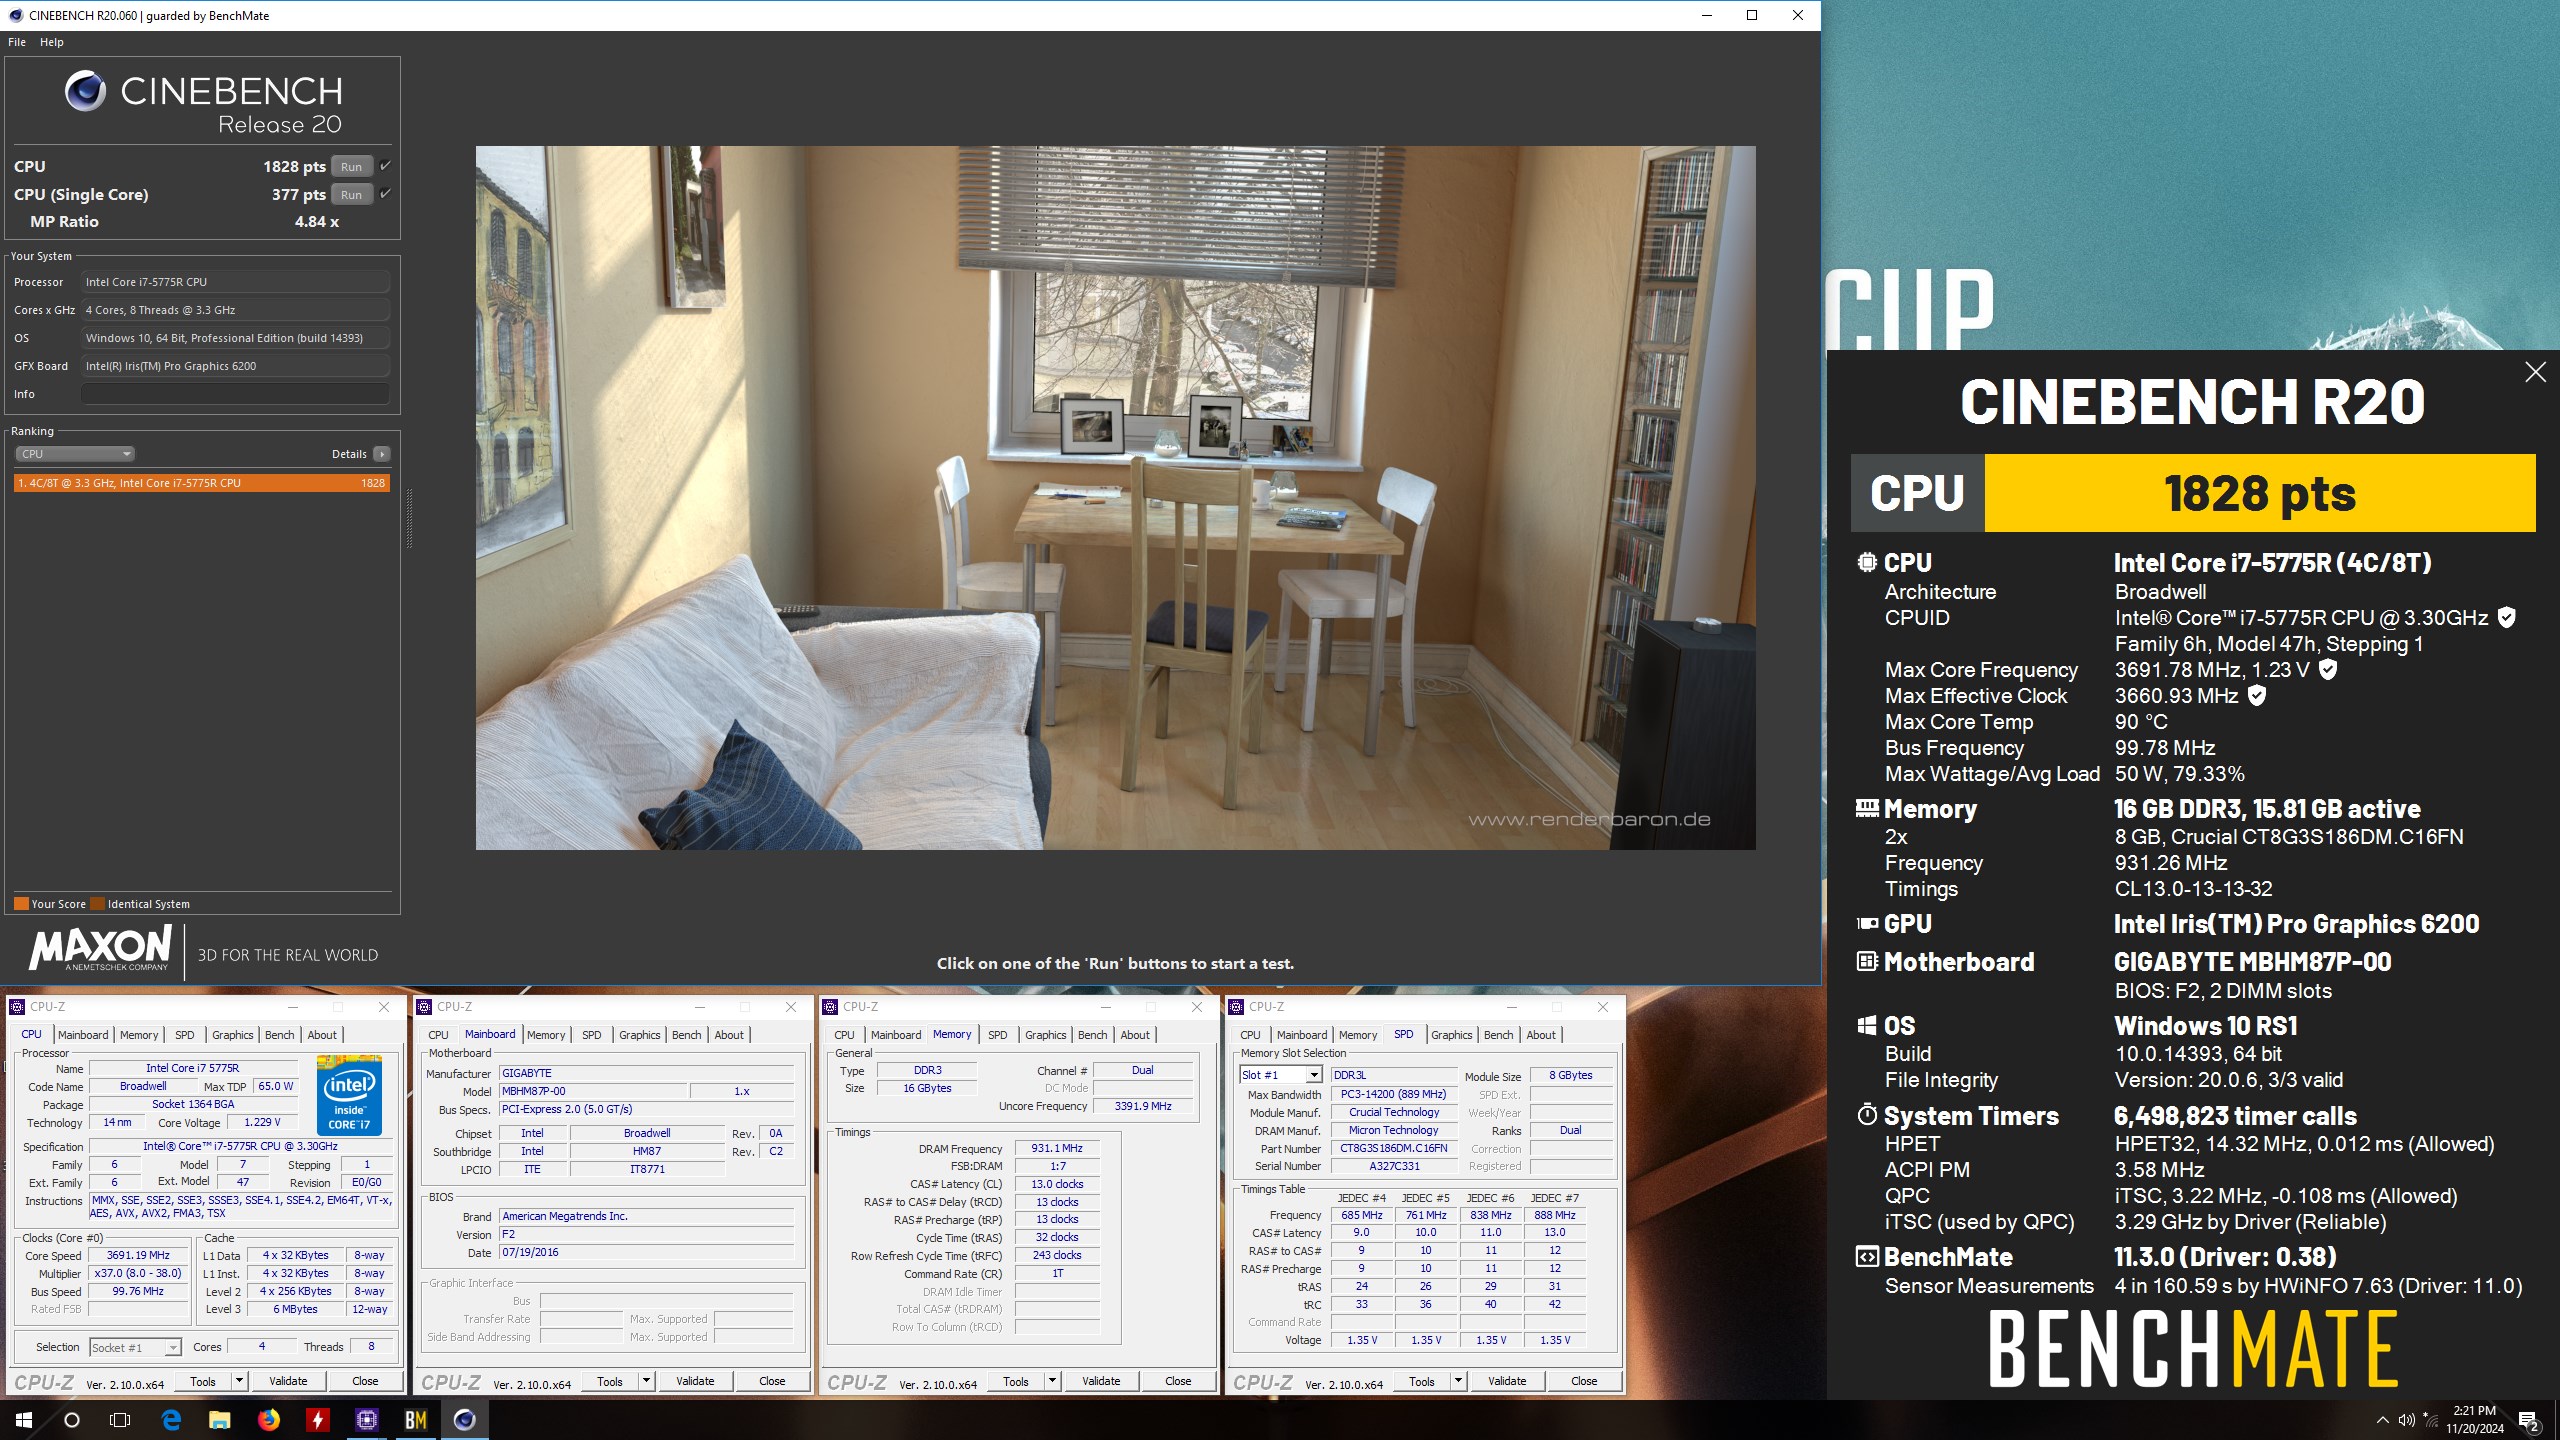
Task: Click the Core Speed value 3691.19 MHz
Action: (138, 1256)
